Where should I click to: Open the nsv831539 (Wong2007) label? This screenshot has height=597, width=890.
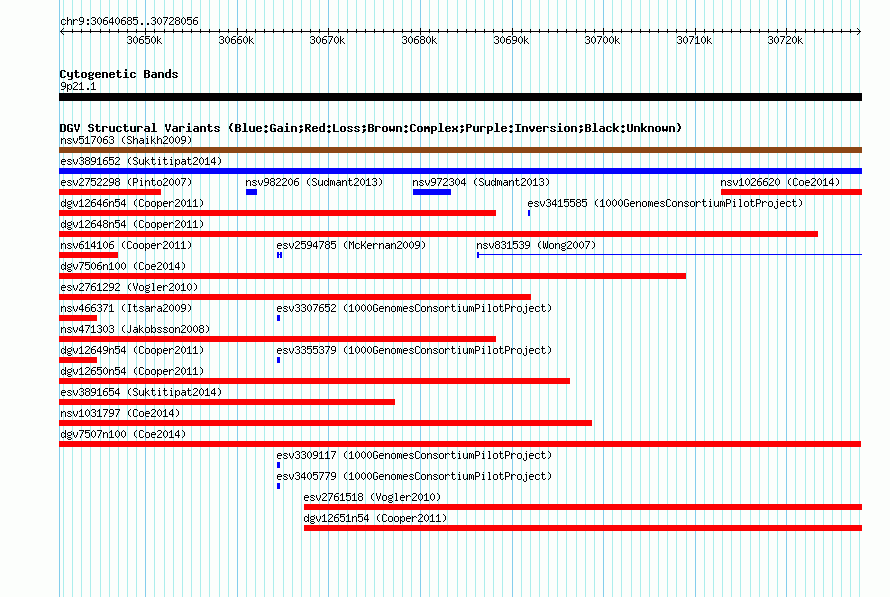(x=536, y=245)
